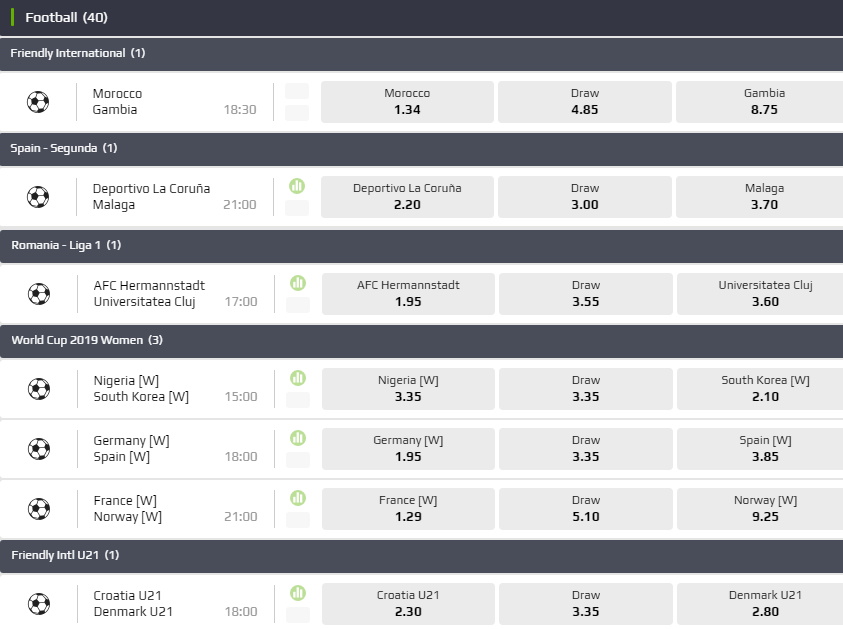The height and width of the screenshot is (629, 843).
Task: View stats icon for France vs Norway
Action: point(297,498)
